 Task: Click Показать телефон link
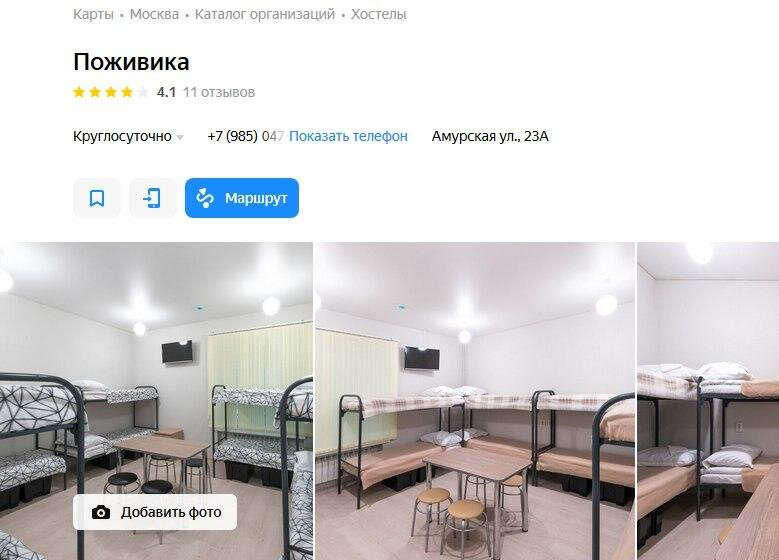(348, 136)
